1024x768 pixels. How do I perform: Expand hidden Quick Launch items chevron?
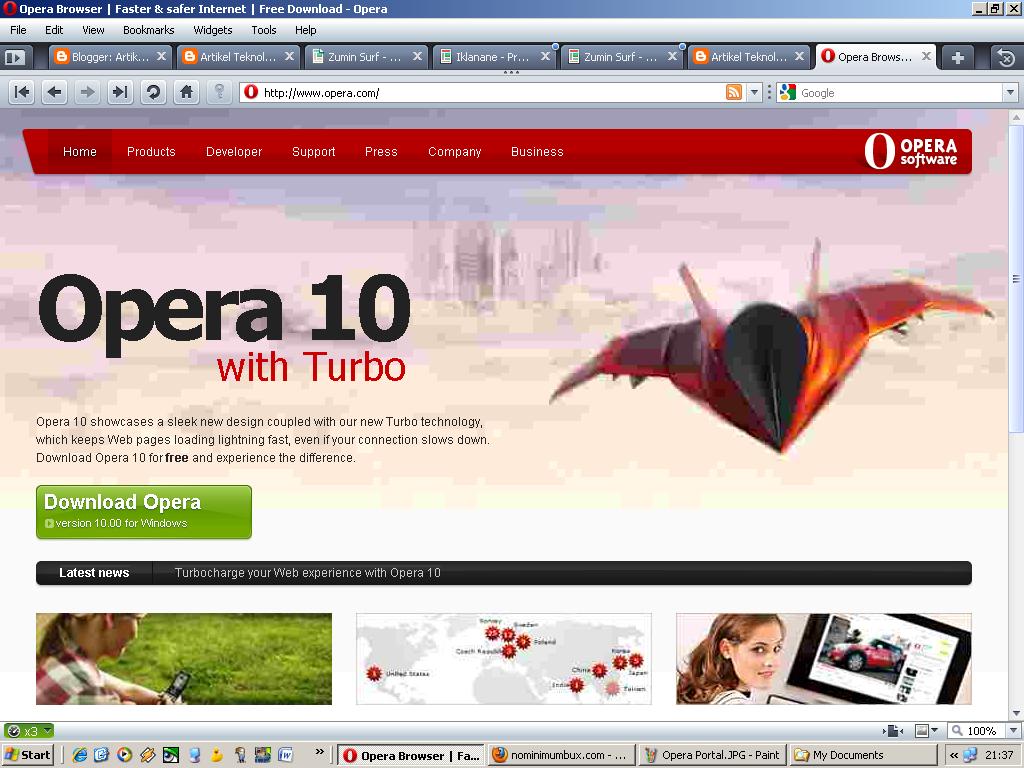(319, 752)
